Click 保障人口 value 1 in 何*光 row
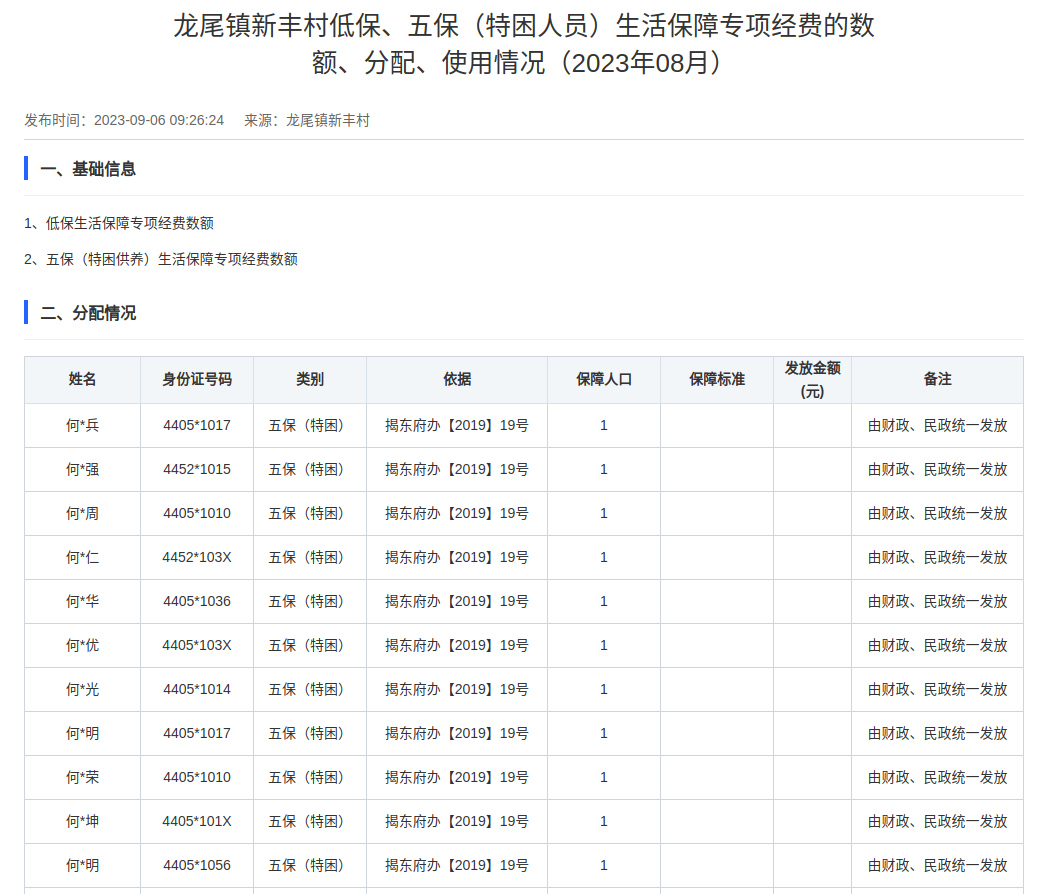1045x894 pixels. click(604, 689)
